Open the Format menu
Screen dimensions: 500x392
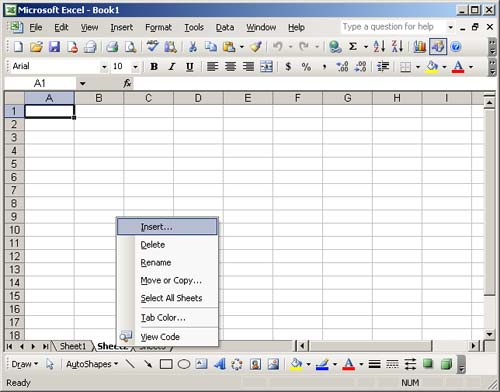point(158,27)
